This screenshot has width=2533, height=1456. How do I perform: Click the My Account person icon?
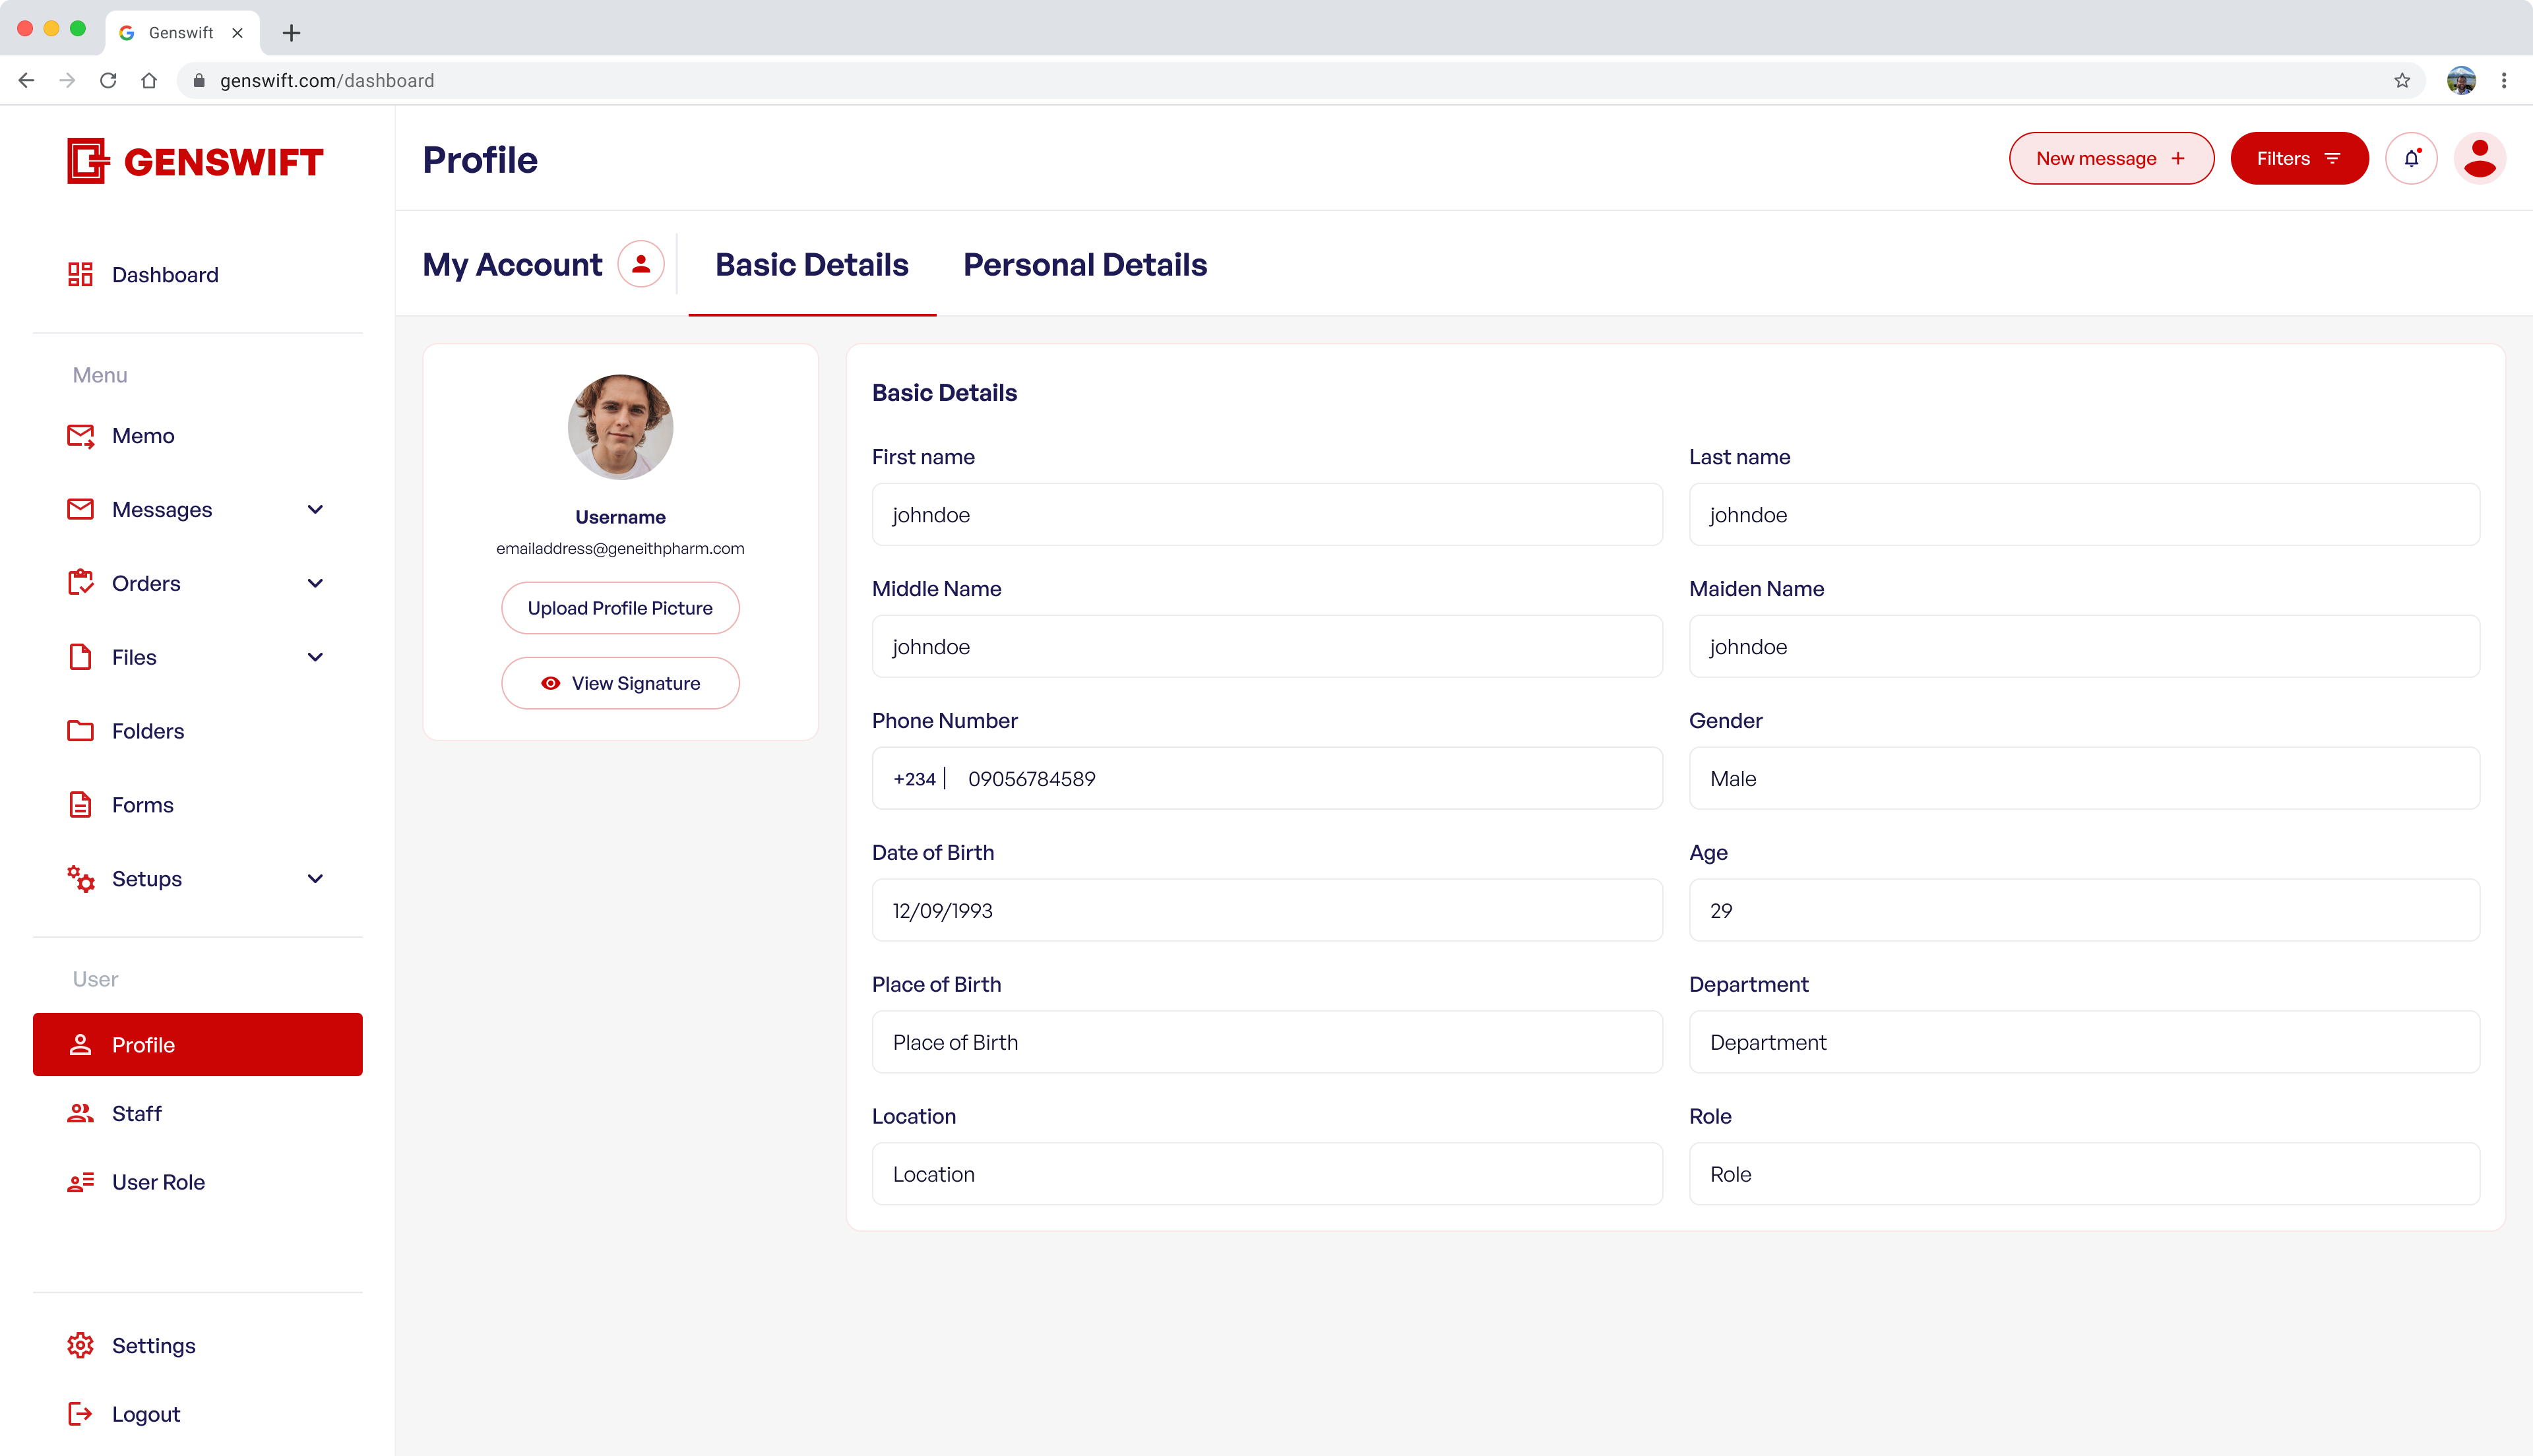641,264
